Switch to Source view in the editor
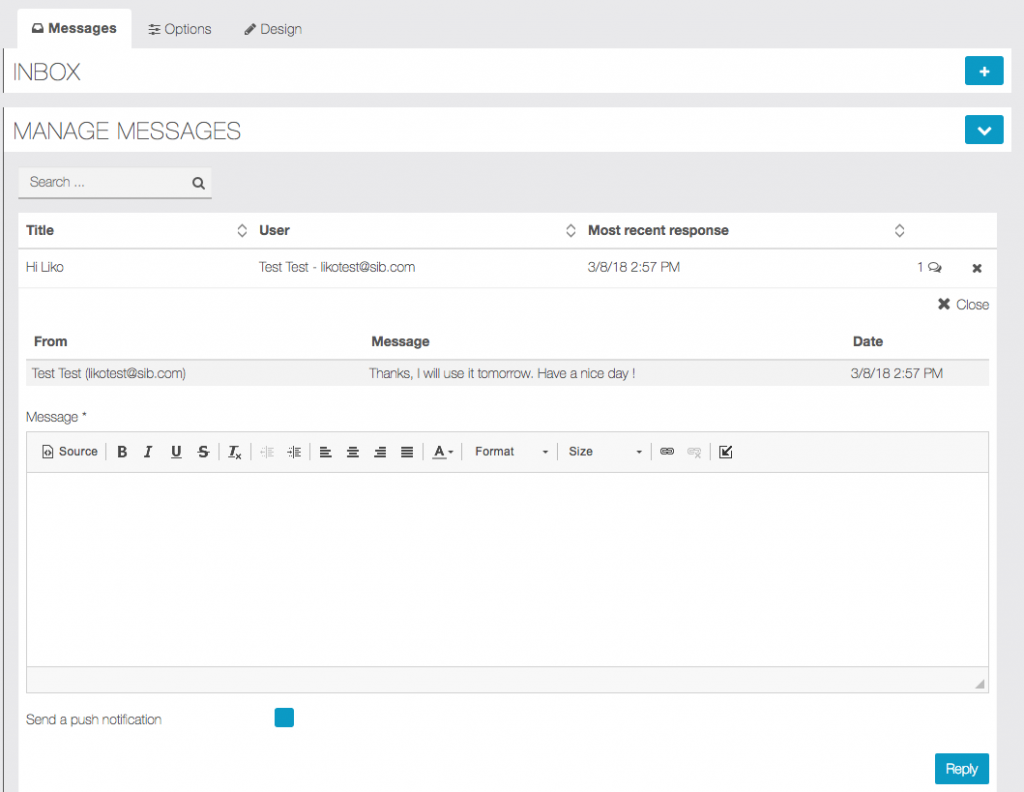The width and height of the screenshot is (1024, 792). tap(69, 451)
